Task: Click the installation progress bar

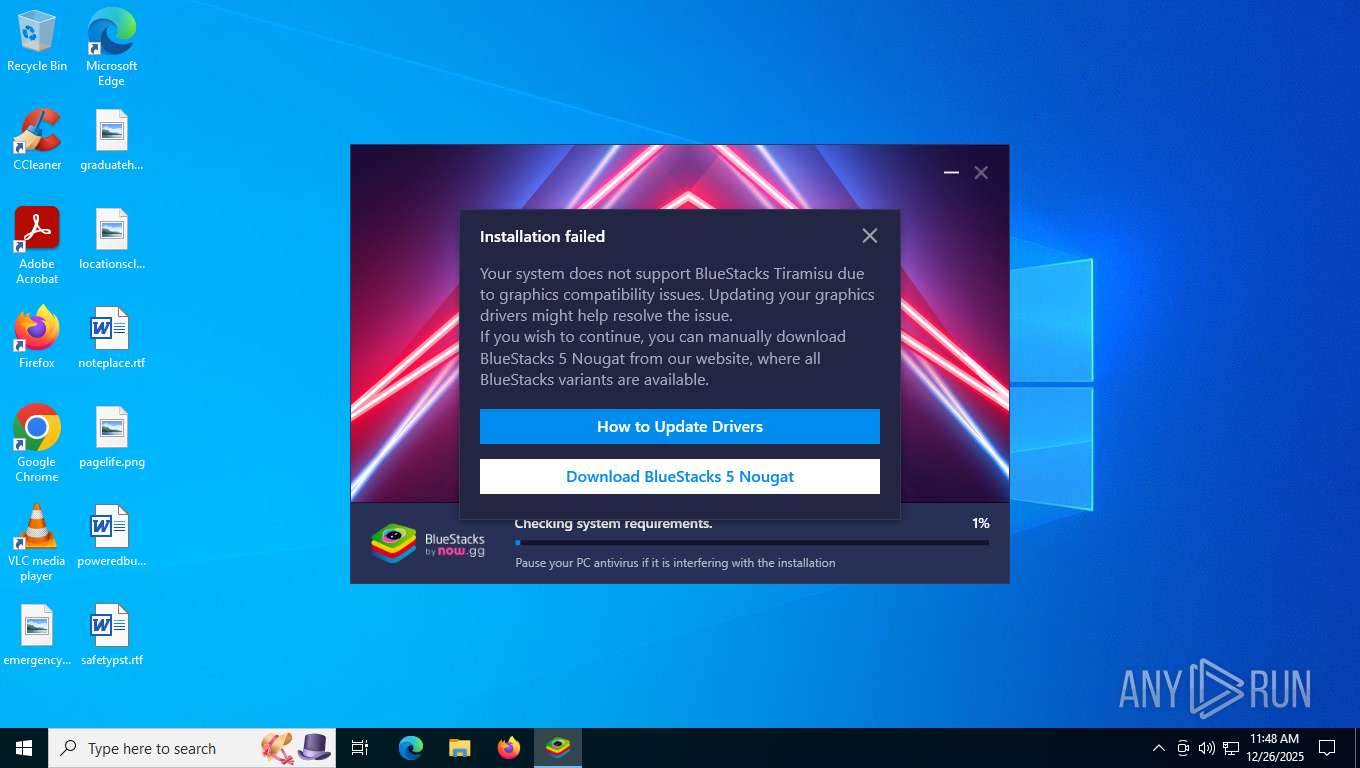Action: coord(752,543)
